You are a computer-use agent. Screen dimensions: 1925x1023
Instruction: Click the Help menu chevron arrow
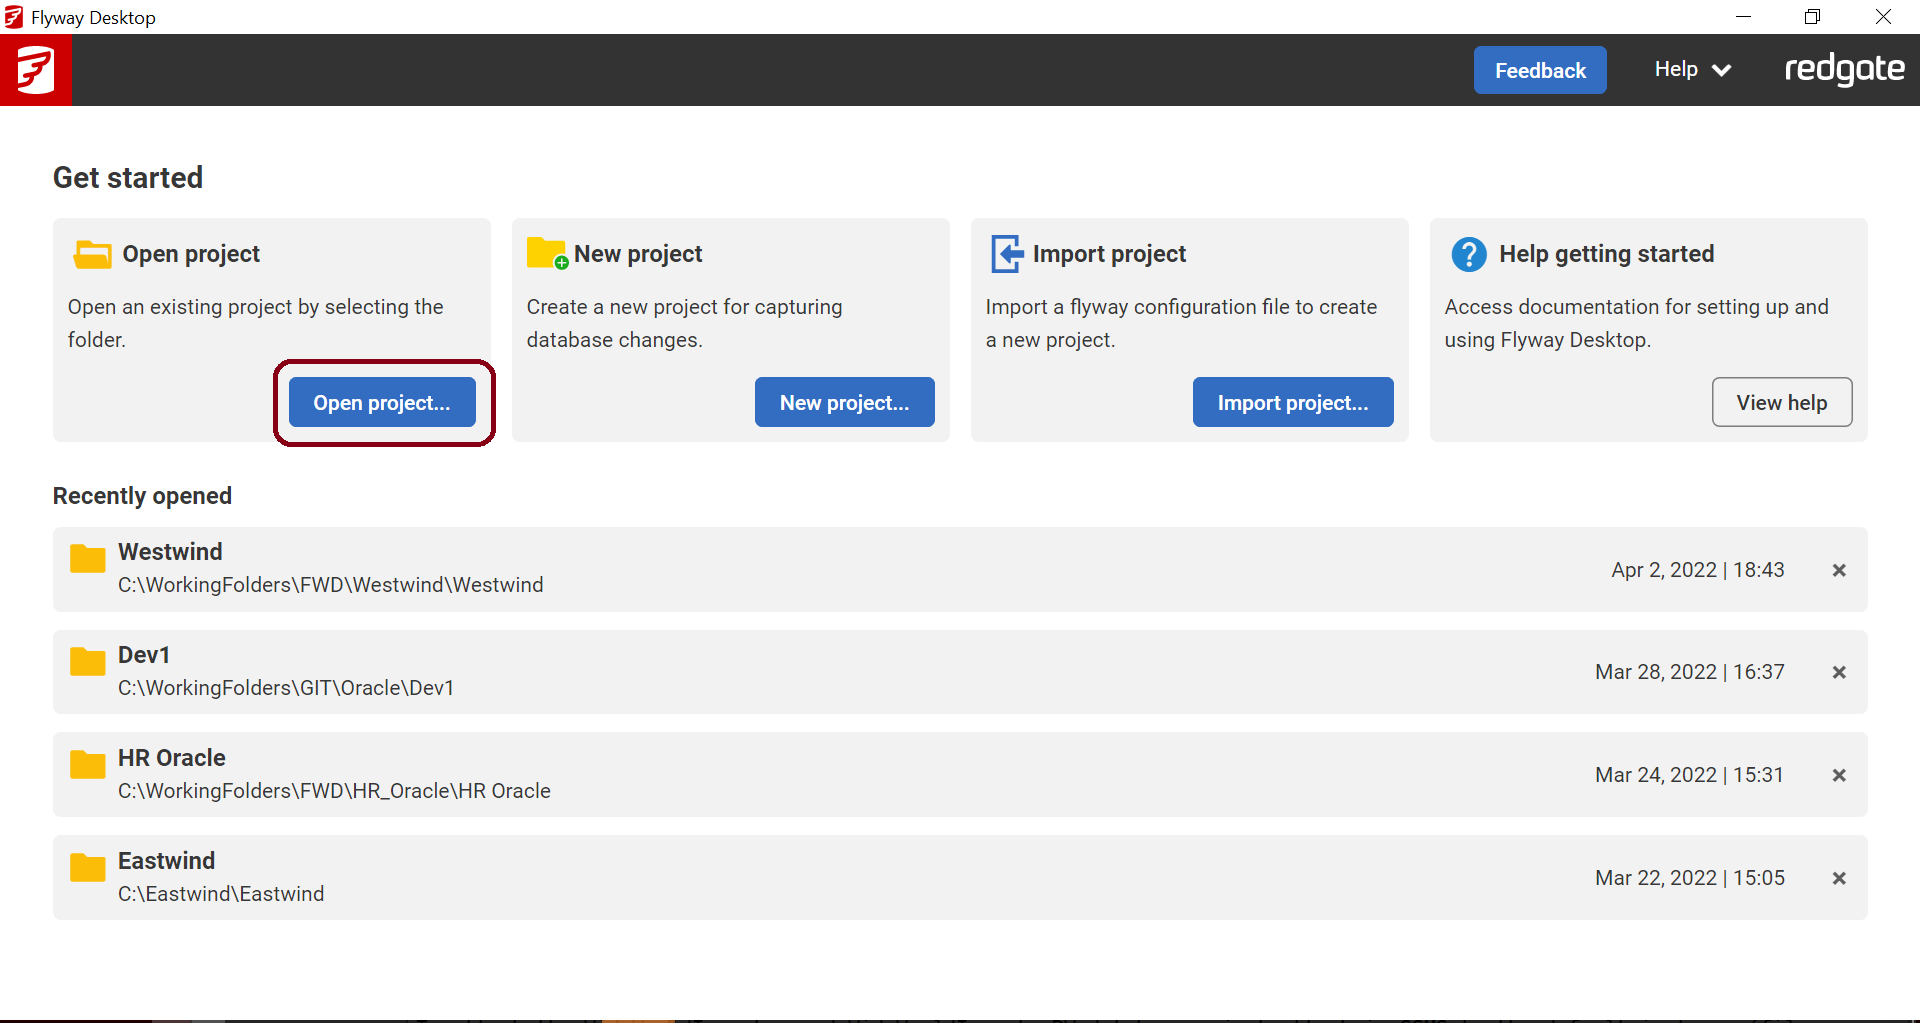click(1723, 70)
